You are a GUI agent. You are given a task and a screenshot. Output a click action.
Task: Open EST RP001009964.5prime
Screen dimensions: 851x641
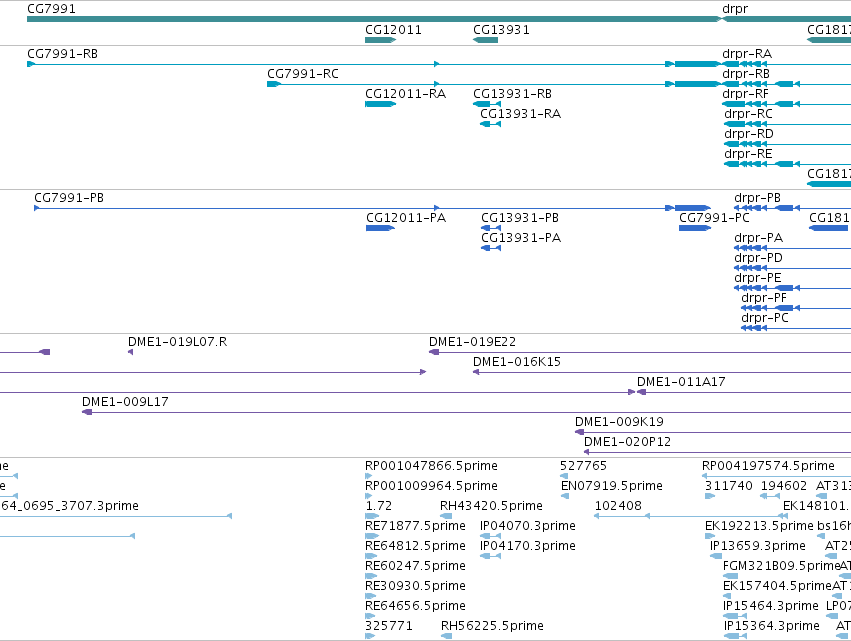click(x=431, y=486)
